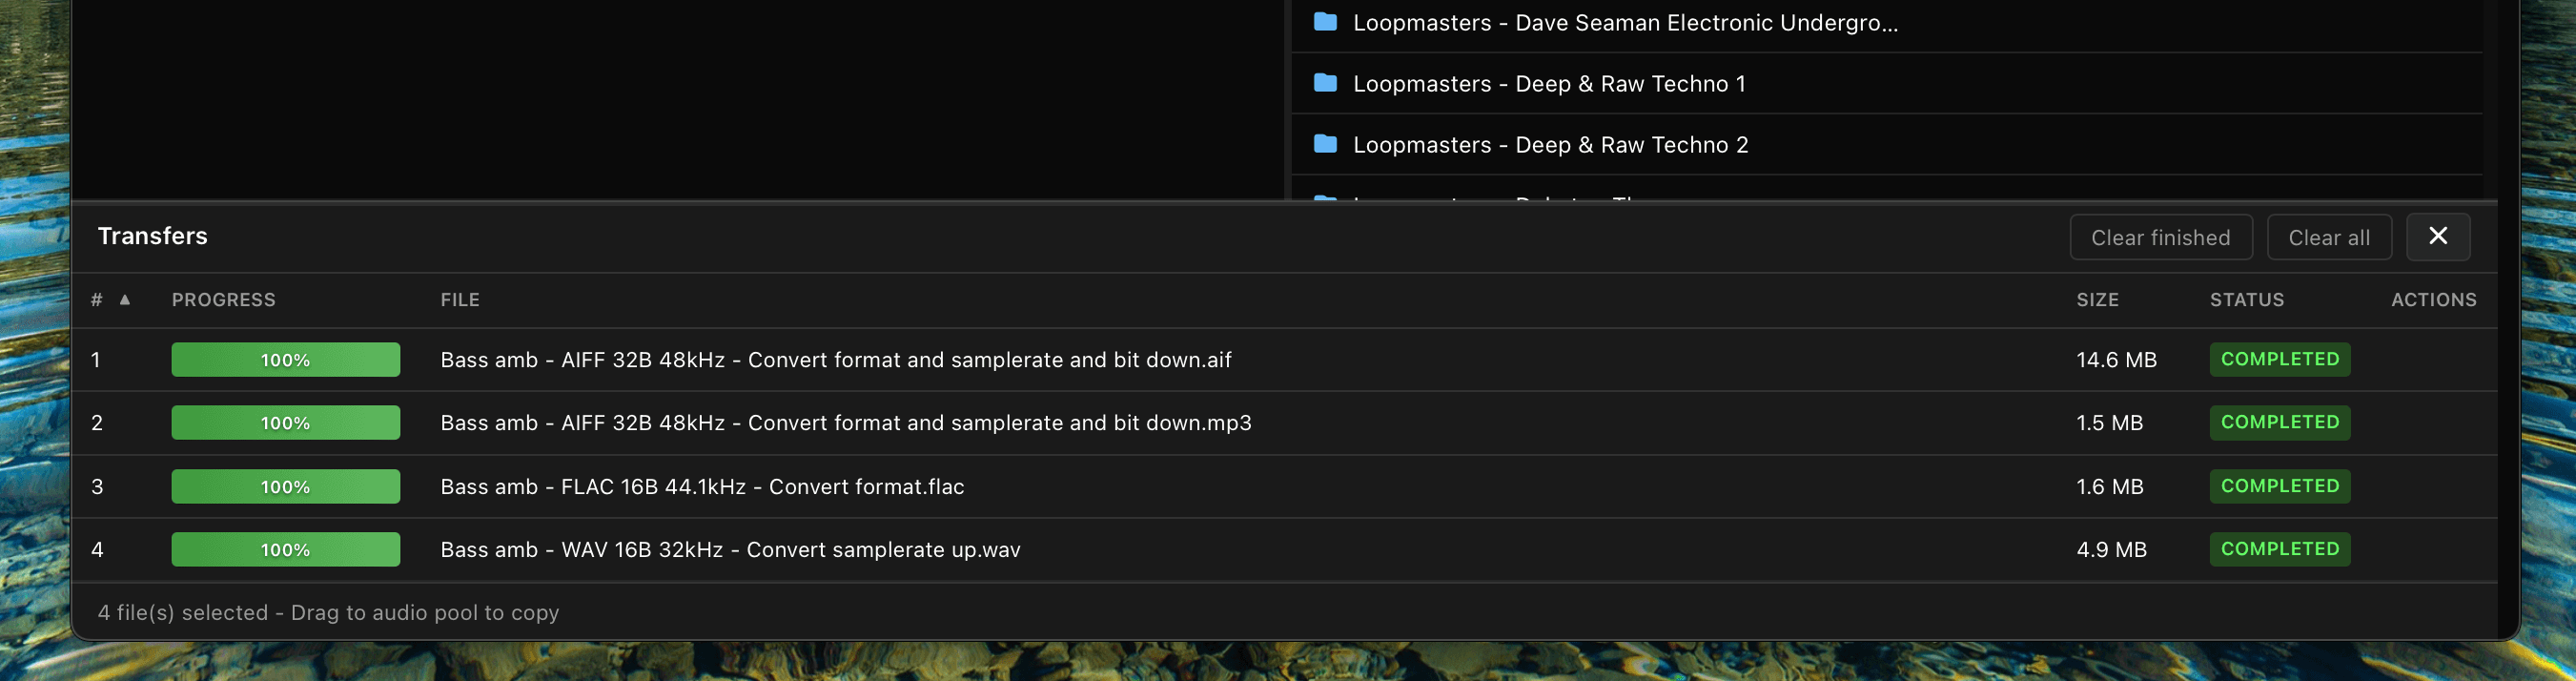Viewport: 2576px width, 681px height.
Task: Click the Clear finished button
Action: pyautogui.click(x=2160, y=237)
